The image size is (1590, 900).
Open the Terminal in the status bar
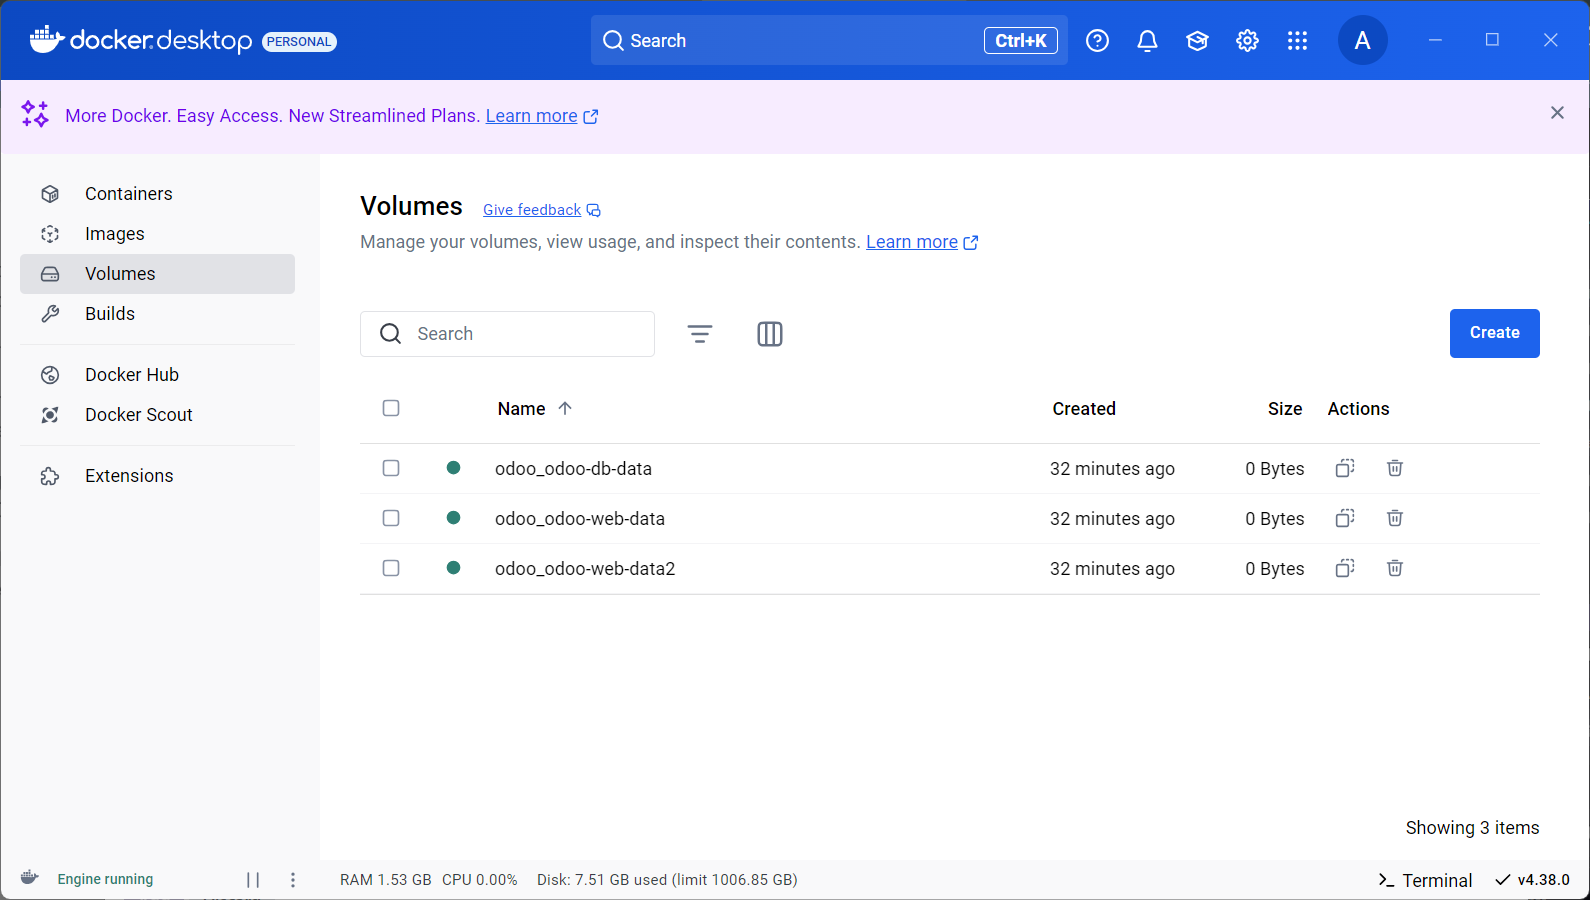click(1425, 880)
